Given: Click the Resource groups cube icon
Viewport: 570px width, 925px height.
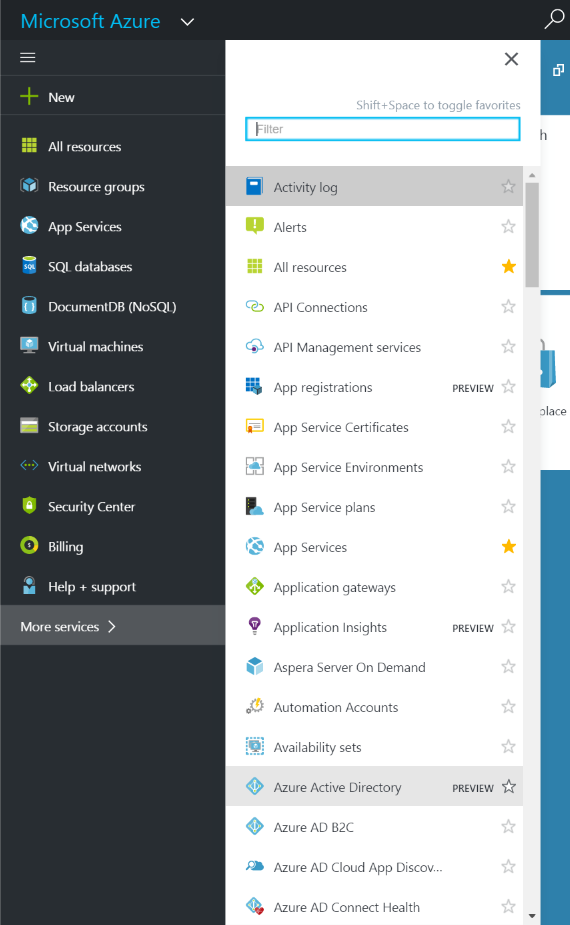Looking at the screenshot, I should point(29,185).
